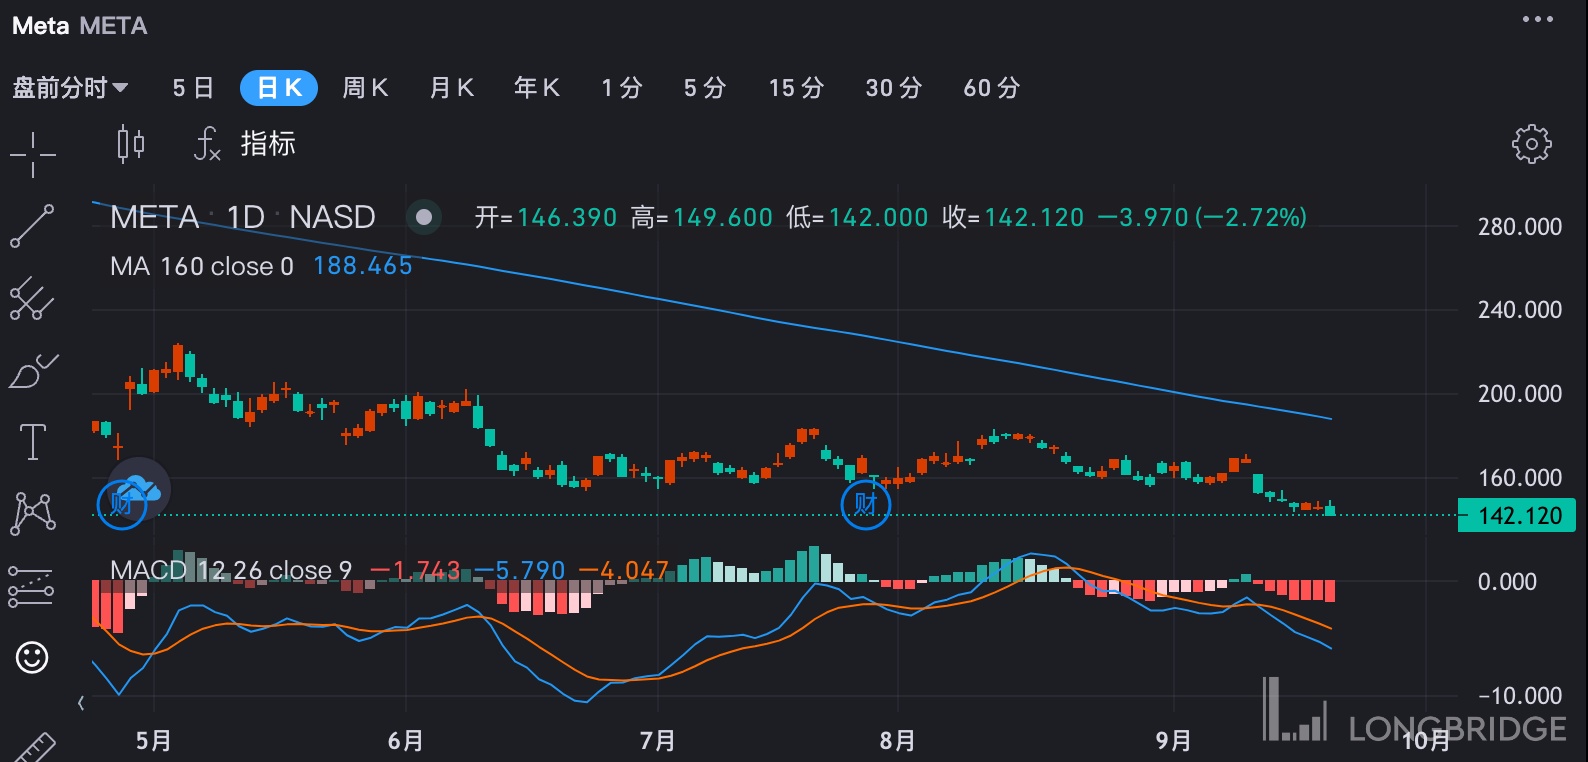Switch to the 5日 timeframe
Viewport: 1588px width, 762px height.
click(193, 88)
